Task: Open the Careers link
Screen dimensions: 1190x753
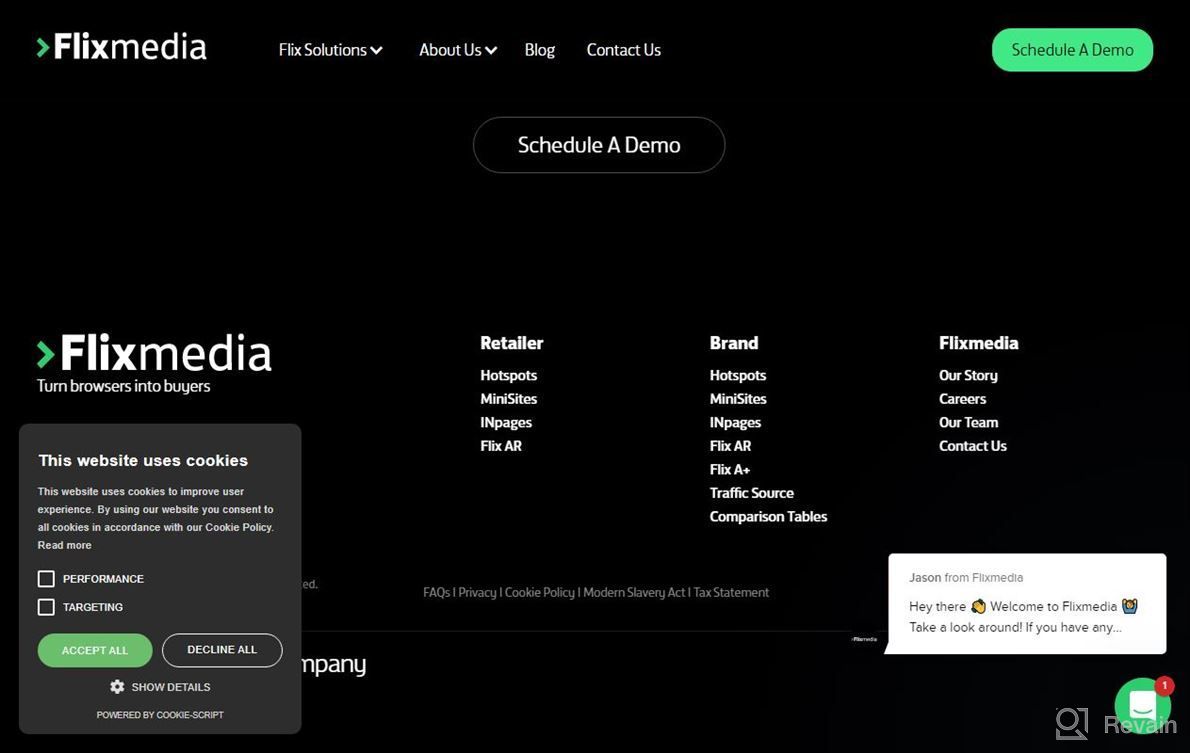Action: (x=962, y=399)
